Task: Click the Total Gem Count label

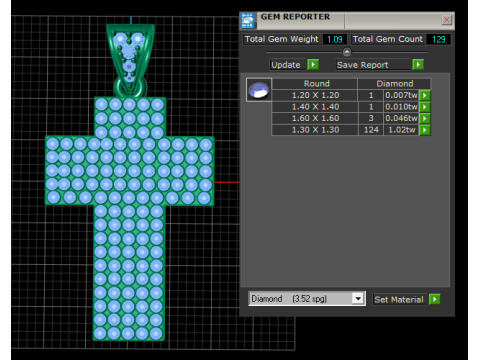Action: 388,39
